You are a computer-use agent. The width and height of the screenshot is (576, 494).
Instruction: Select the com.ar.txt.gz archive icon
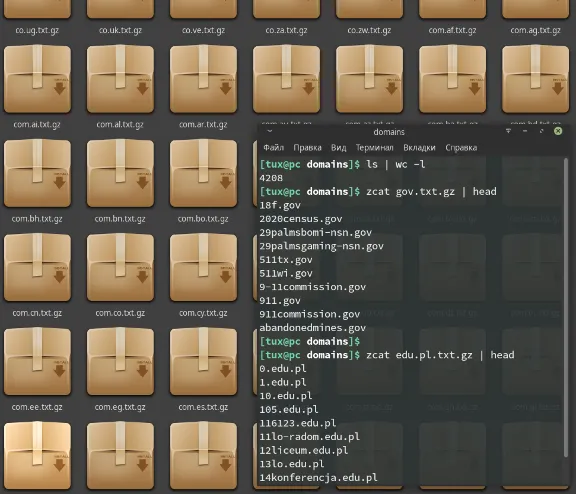pos(203,79)
